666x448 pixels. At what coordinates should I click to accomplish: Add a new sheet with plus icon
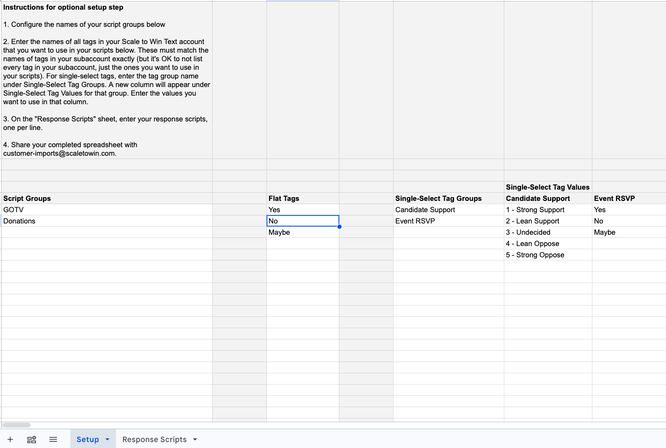[x=10, y=440]
